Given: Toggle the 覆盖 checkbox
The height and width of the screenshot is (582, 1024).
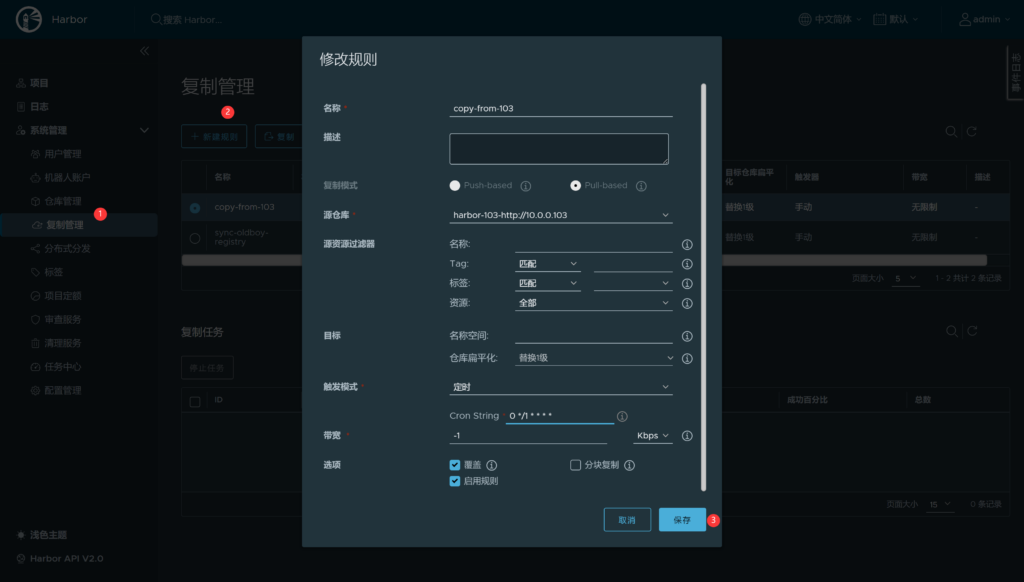Looking at the screenshot, I should click(x=455, y=465).
